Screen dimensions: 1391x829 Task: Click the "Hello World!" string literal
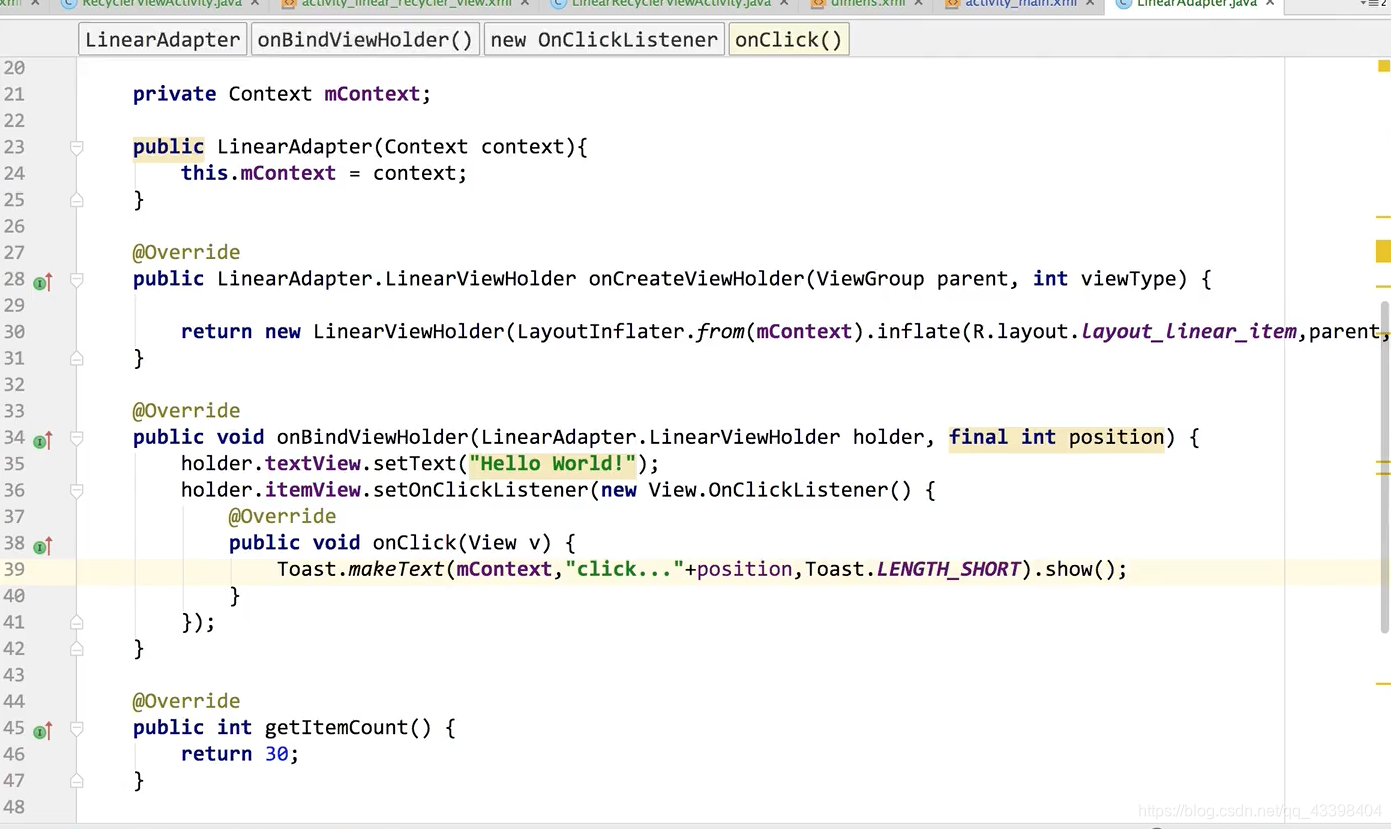[x=553, y=464]
